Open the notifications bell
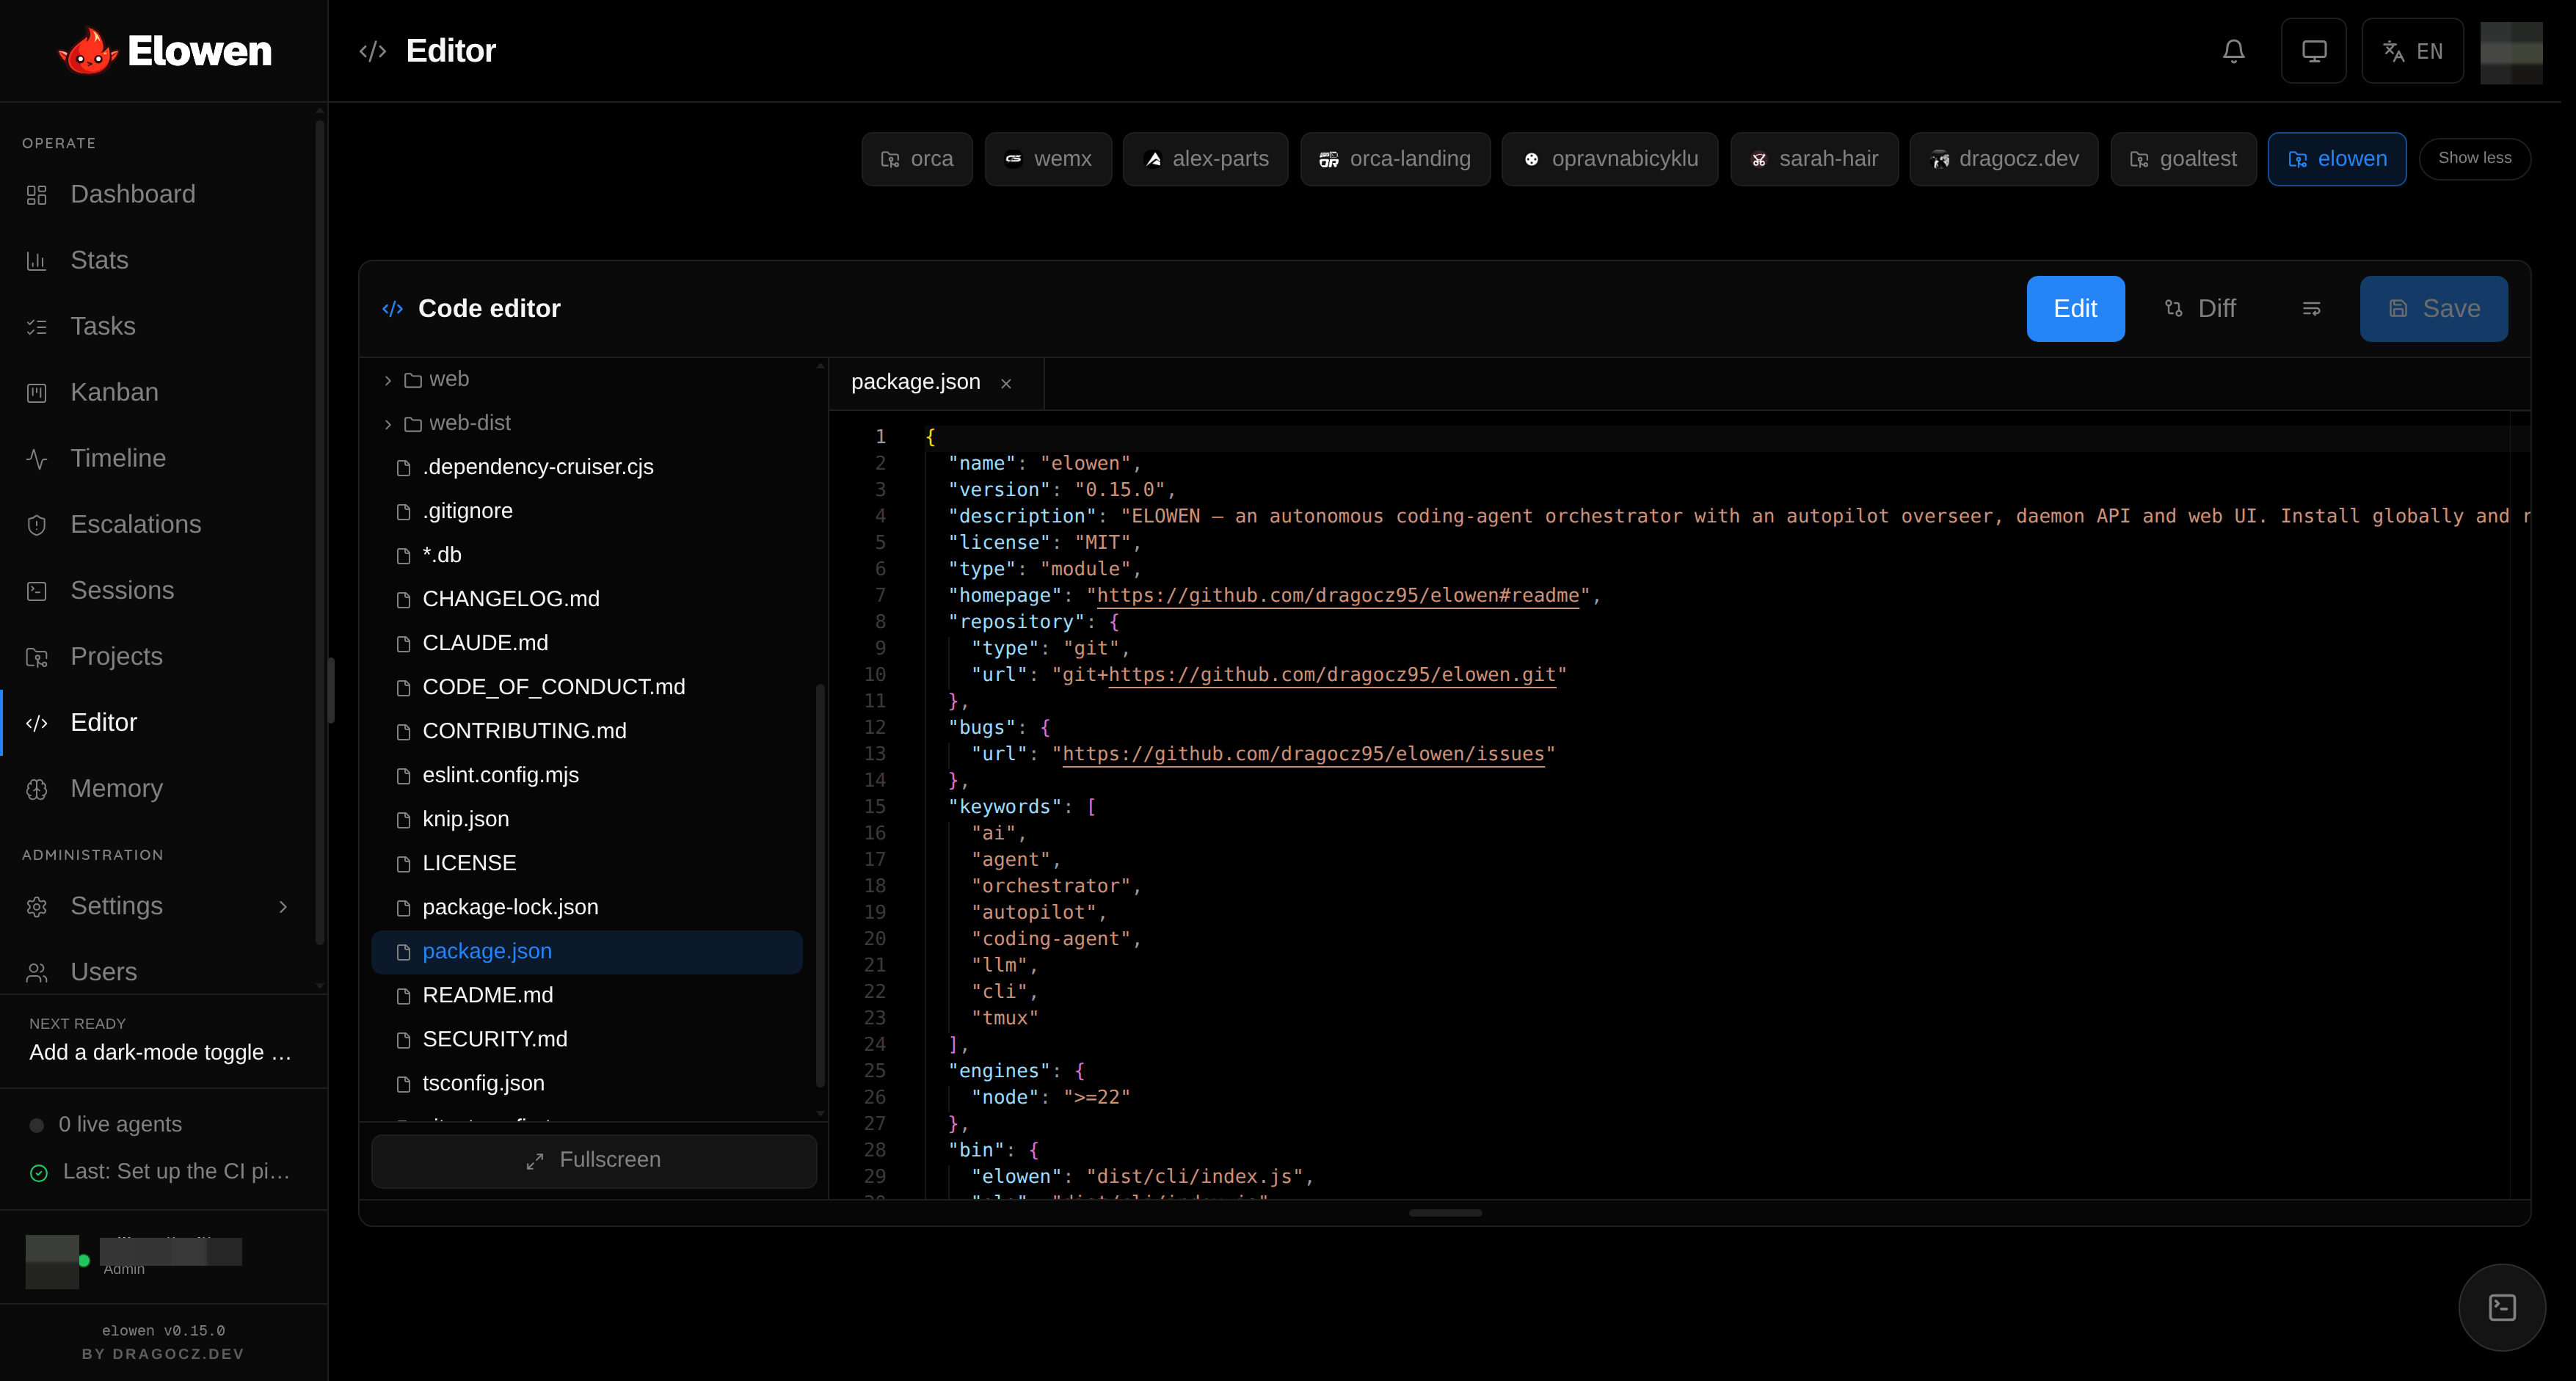The image size is (2576, 1381). tap(2233, 51)
